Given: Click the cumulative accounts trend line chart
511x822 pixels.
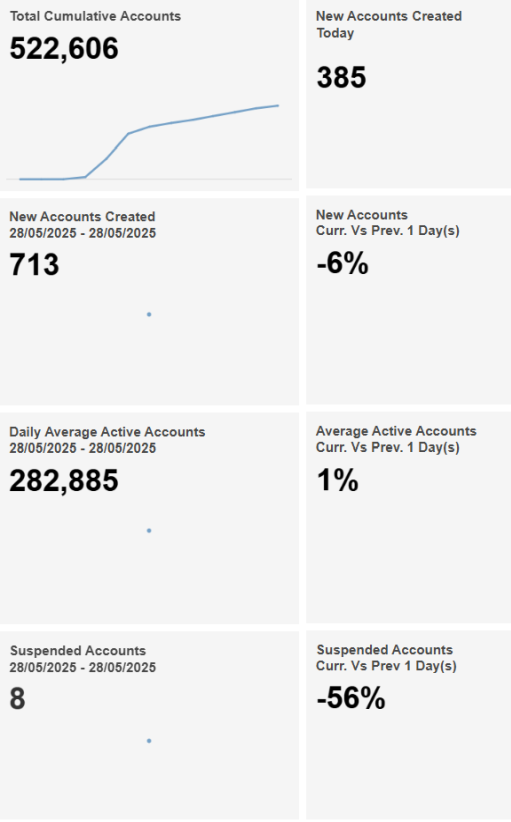Looking at the screenshot, I should 149,142.
